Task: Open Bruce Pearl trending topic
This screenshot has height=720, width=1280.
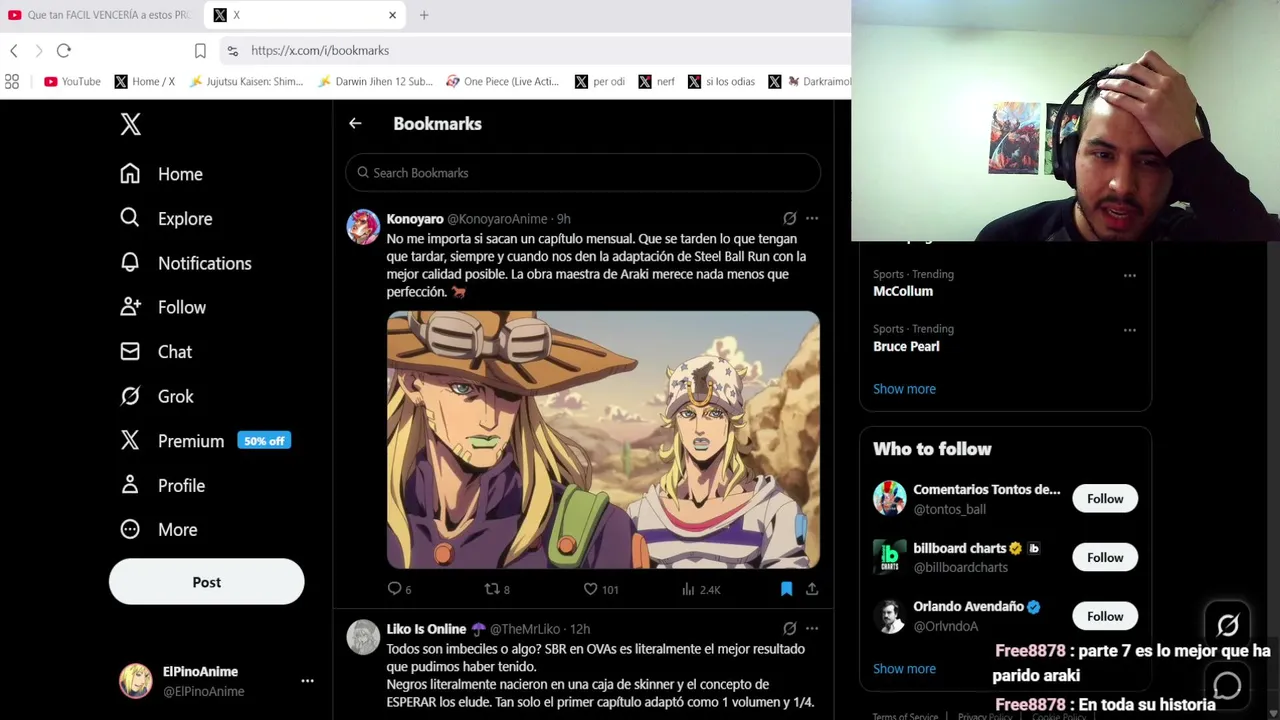Action: 906,346
